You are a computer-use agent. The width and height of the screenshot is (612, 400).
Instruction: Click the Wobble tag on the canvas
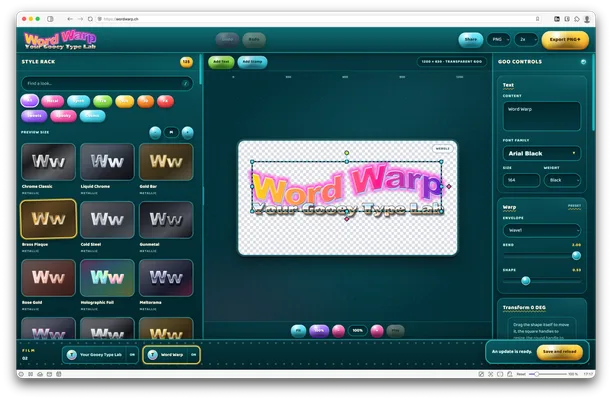coord(442,149)
